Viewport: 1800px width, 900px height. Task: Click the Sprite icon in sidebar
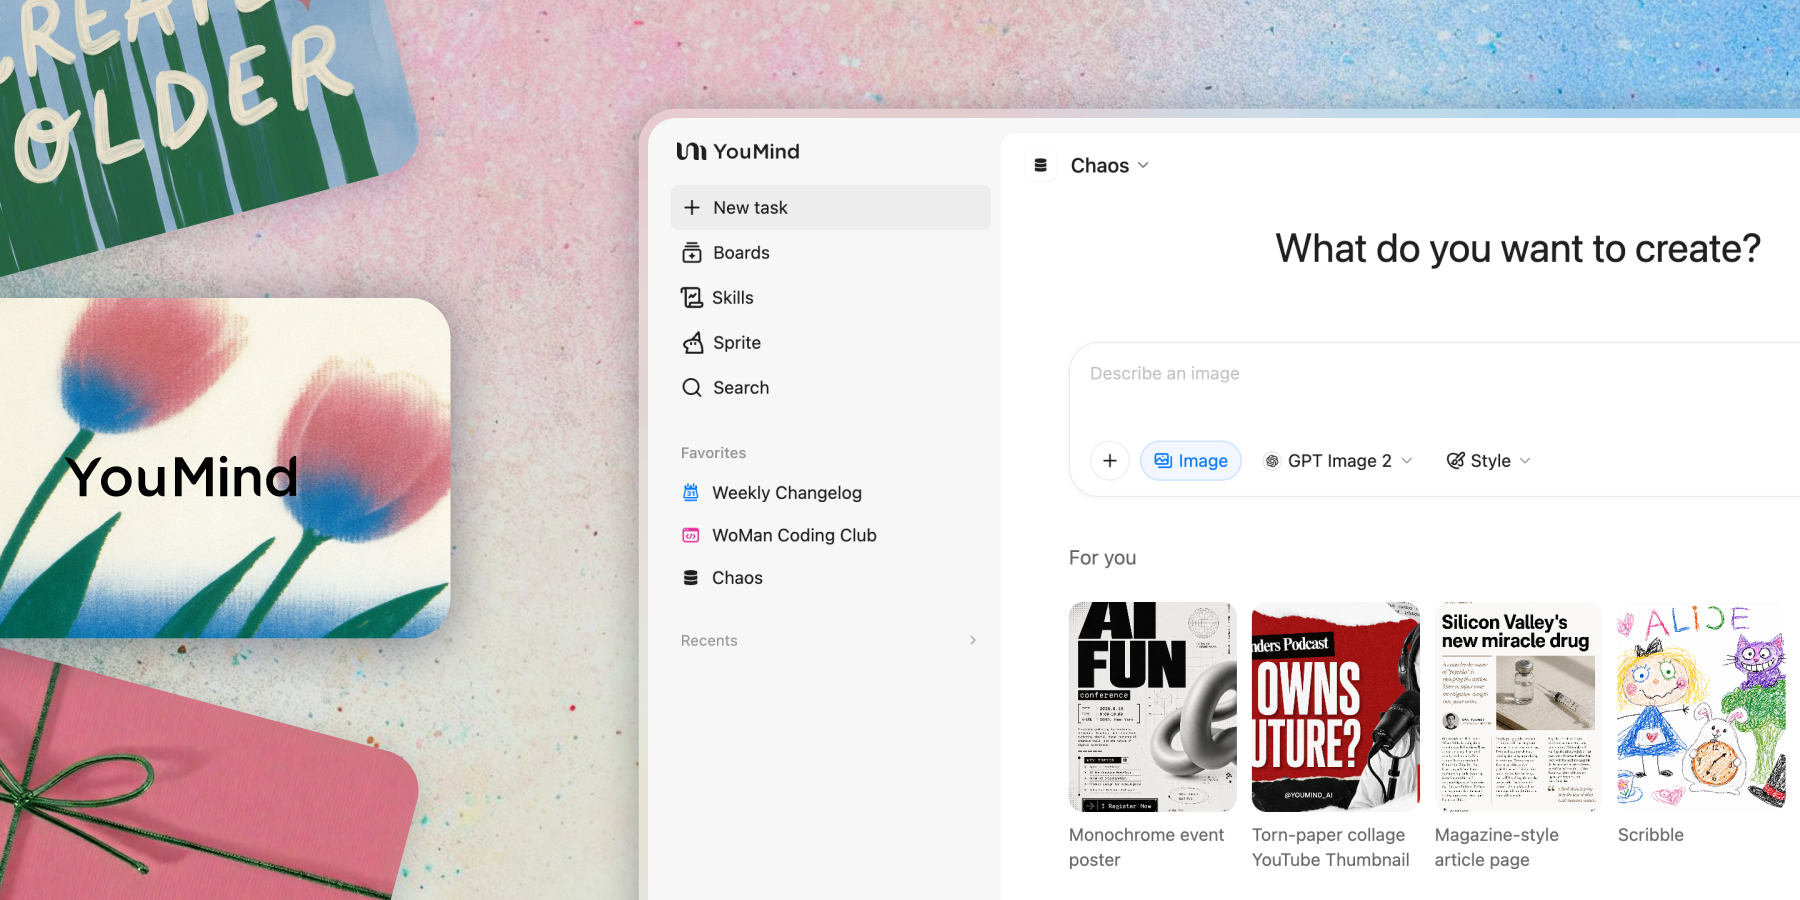click(x=693, y=343)
